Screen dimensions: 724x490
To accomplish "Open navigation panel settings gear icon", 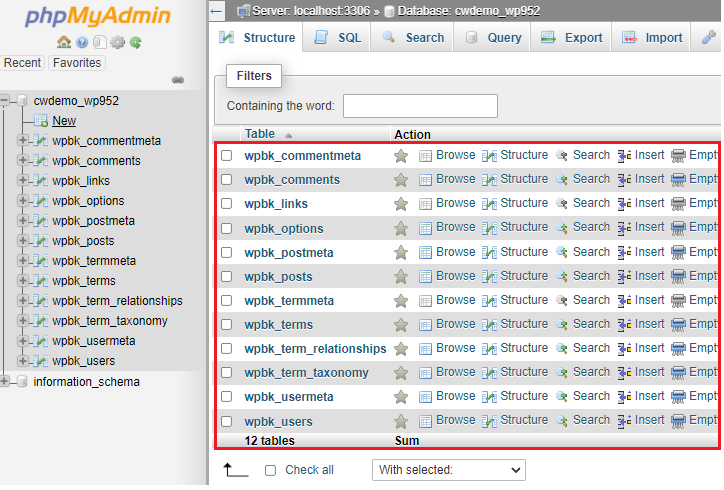I will [117, 42].
